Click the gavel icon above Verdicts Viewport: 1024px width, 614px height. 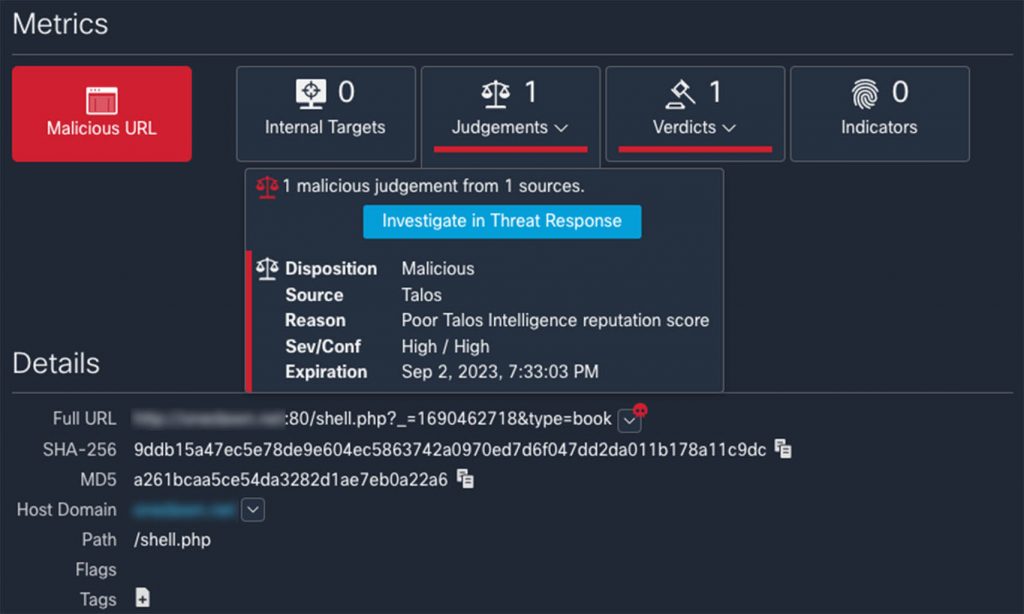[x=680, y=93]
